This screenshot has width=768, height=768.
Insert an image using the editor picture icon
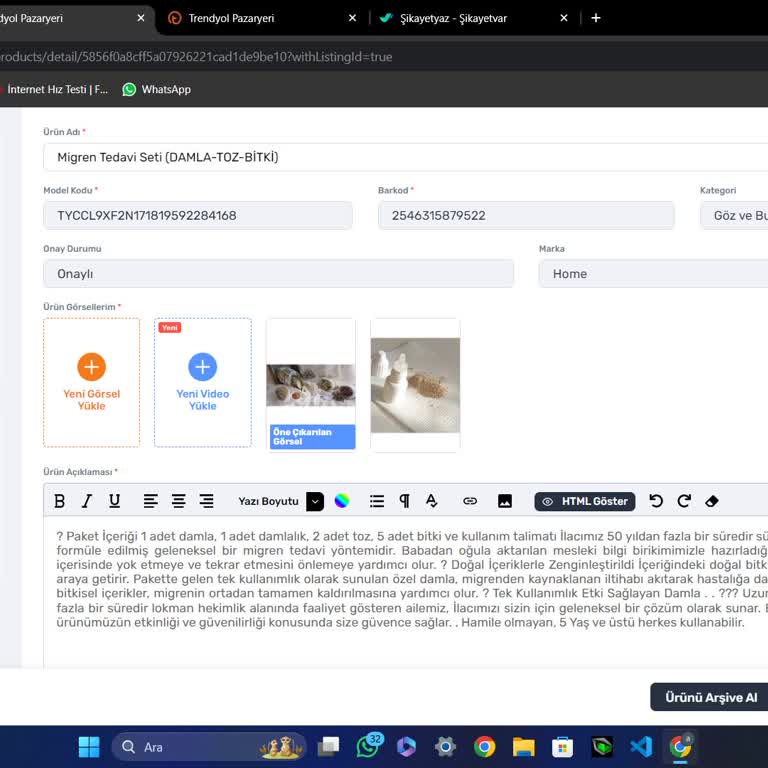(x=505, y=501)
